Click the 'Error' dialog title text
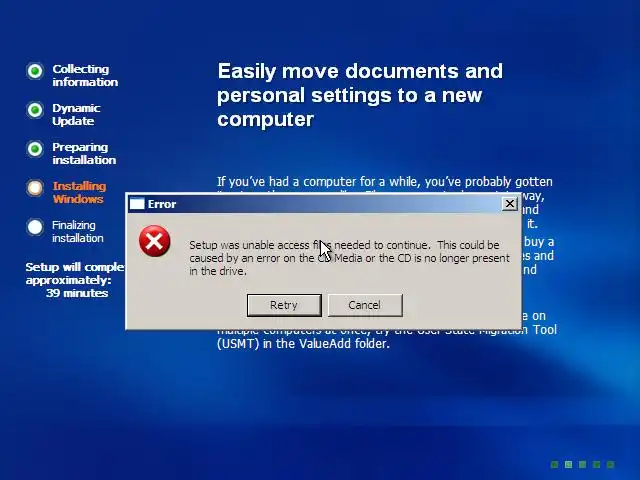 tap(162, 204)
